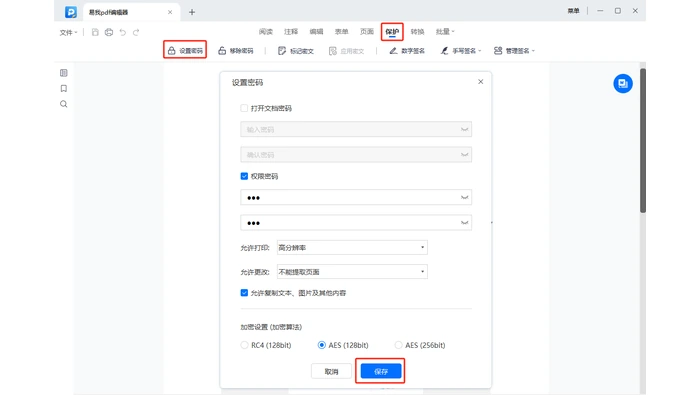Show password in permission confirm password field
This screenshot has height=395, width=700.
[x=464, y=222]
